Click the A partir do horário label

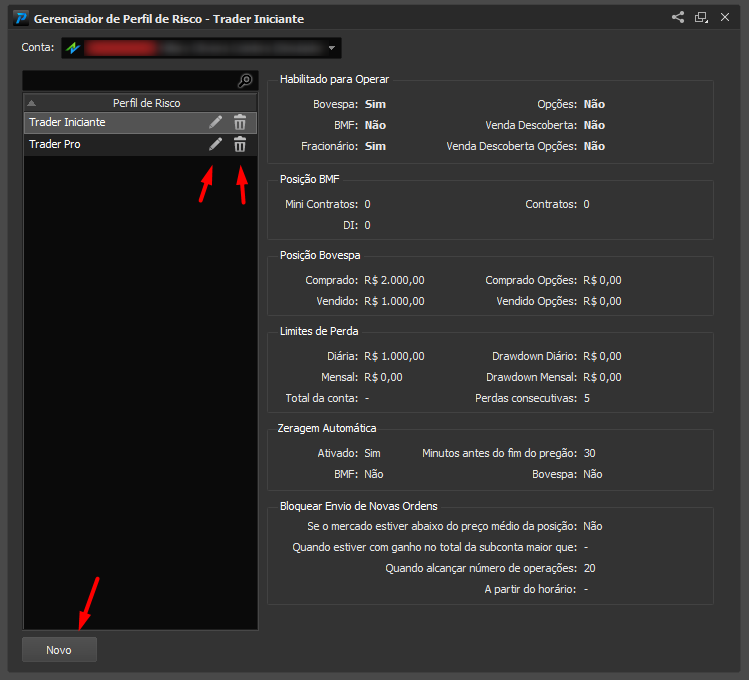[x=530, y=589]
